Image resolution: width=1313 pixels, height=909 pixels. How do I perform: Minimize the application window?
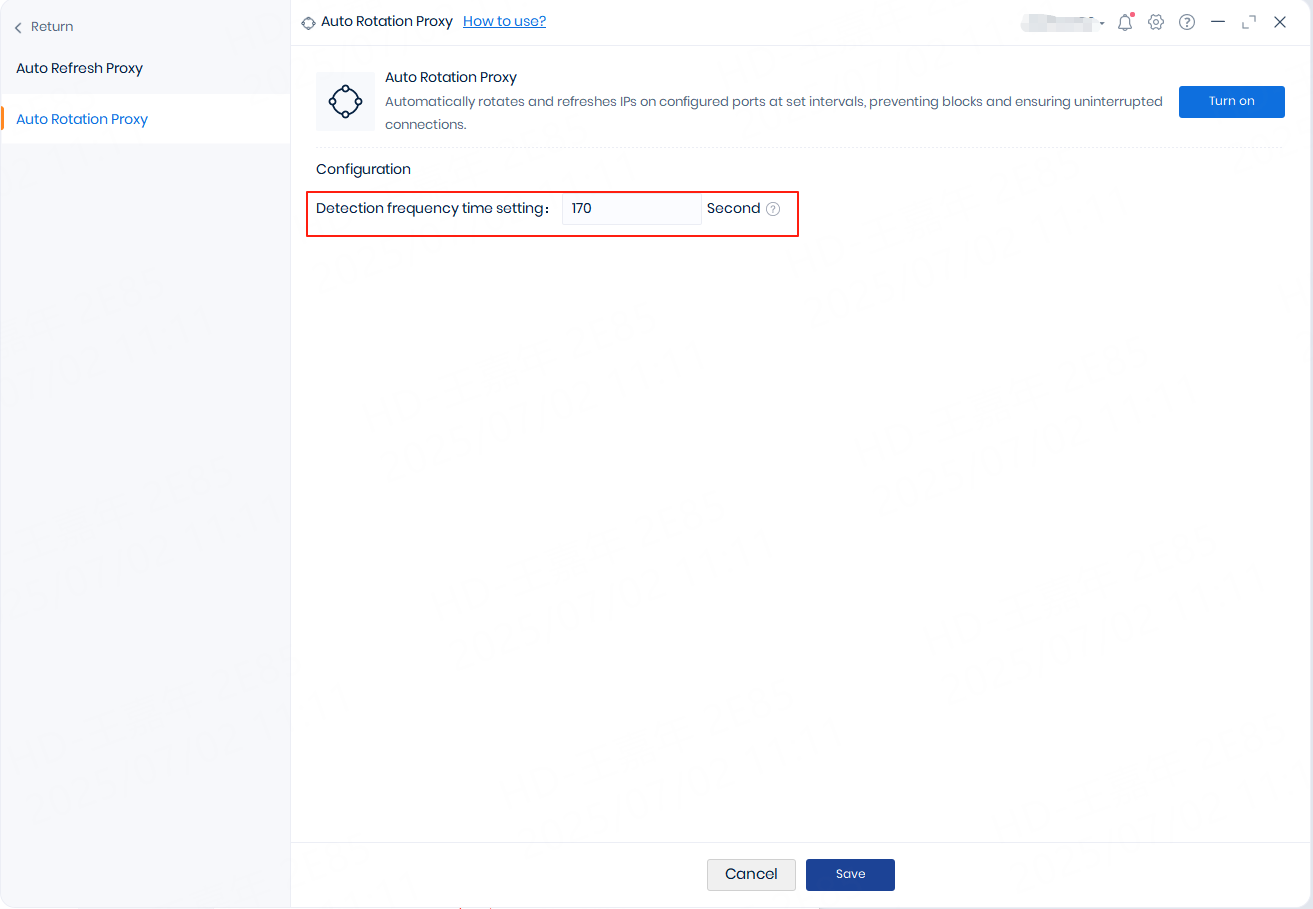(1218, 22)
